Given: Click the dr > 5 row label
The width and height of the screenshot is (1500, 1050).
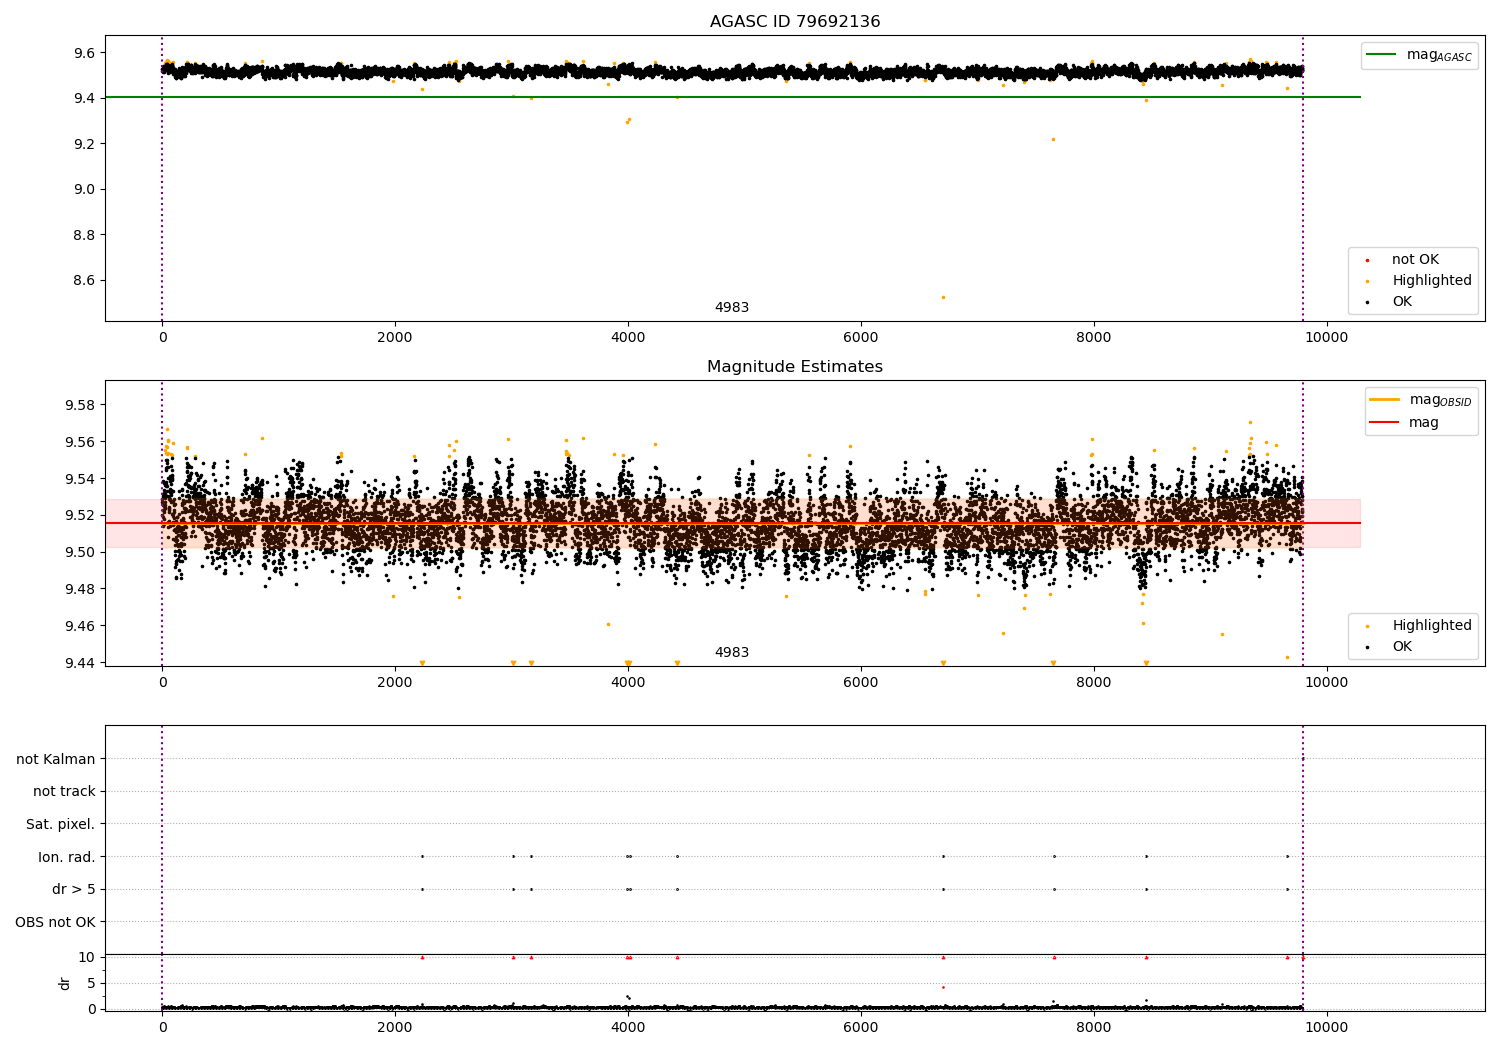Looking at the screenshot, I should [x=74, y=890].
